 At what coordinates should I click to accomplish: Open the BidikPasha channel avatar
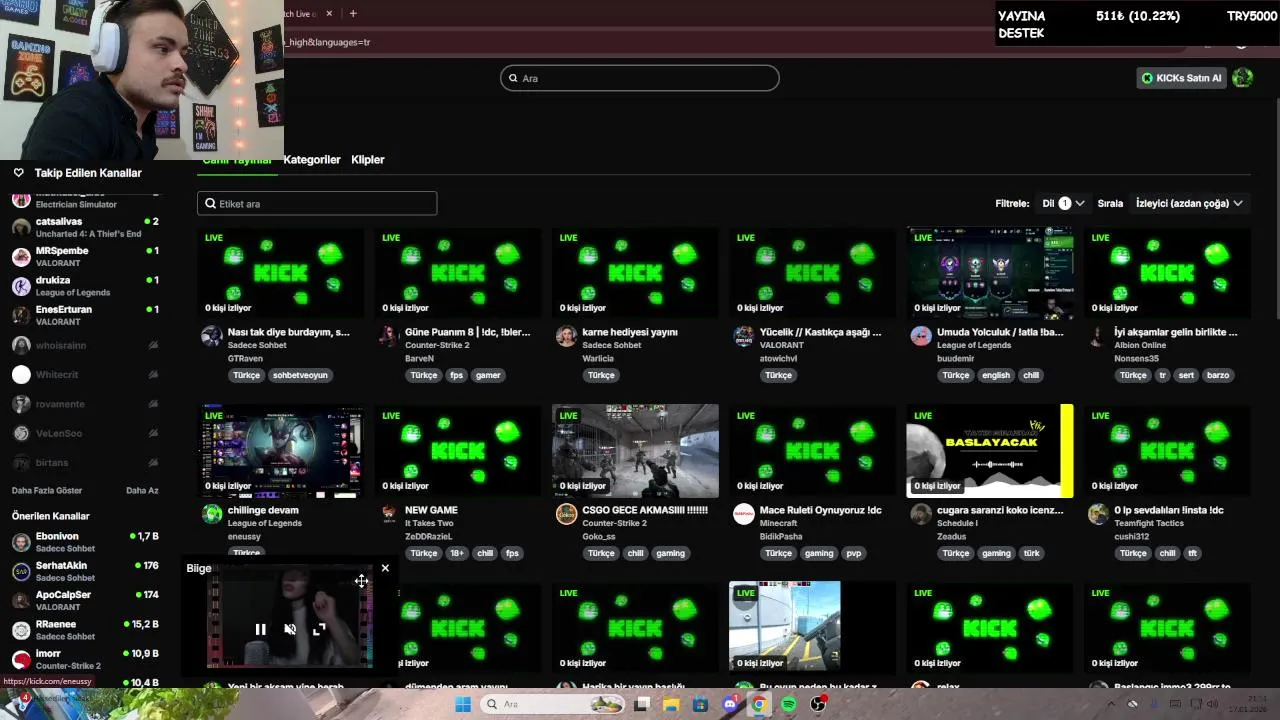click(x=743, y=514)
